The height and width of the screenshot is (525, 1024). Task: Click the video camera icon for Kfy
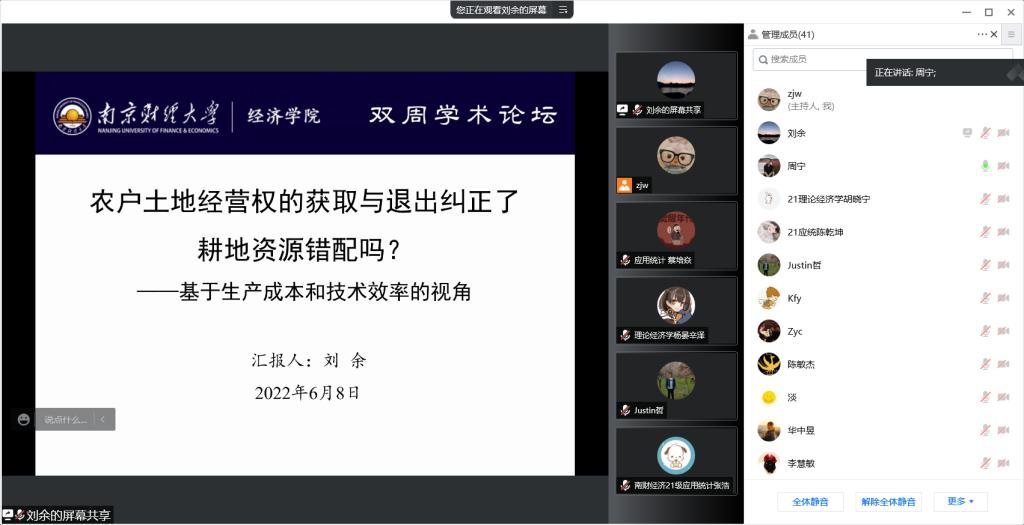click(x=1003, y=298)
